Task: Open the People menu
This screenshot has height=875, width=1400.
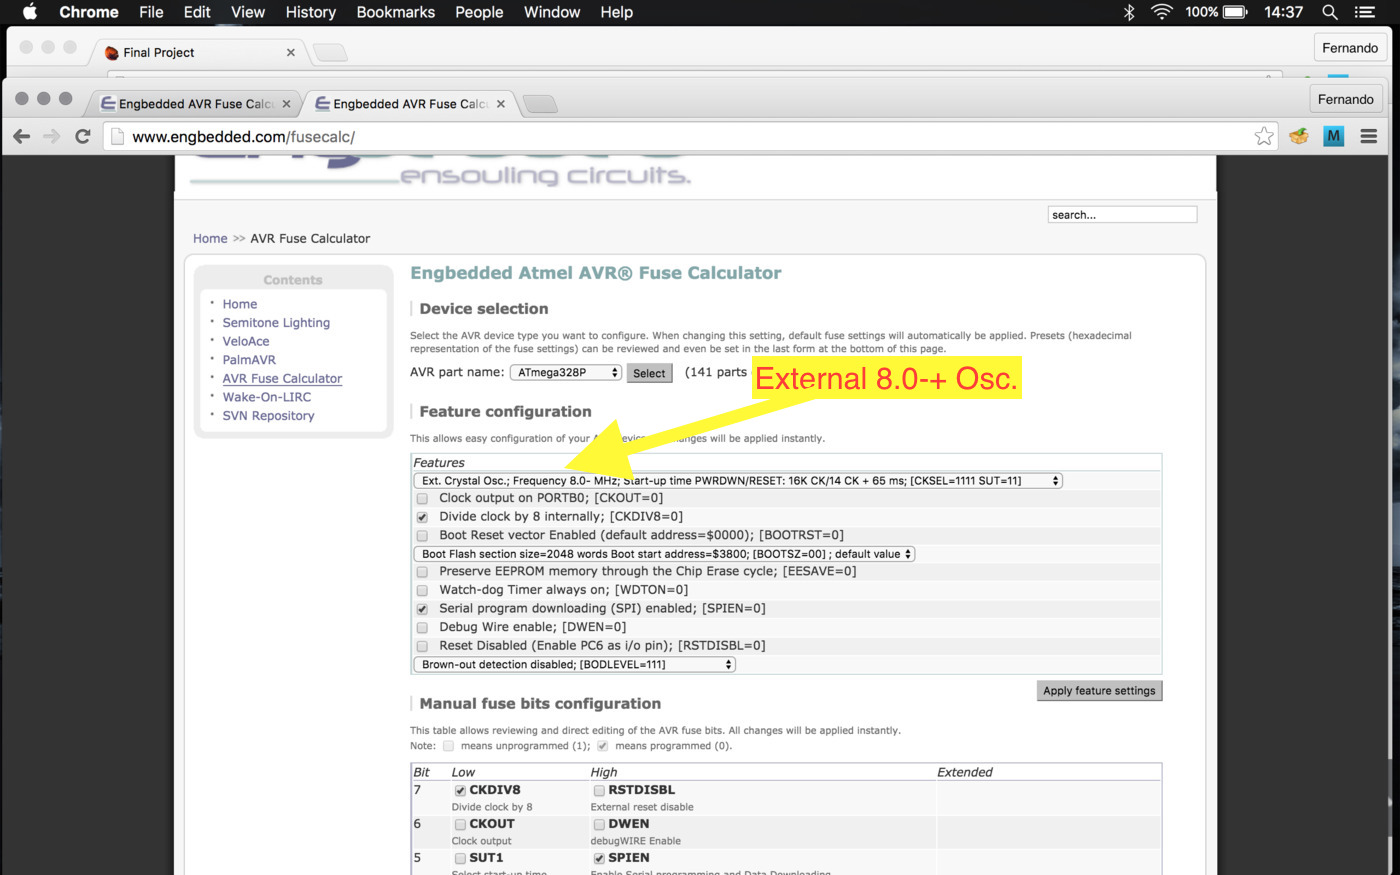Action: click(x=479, y=12)
